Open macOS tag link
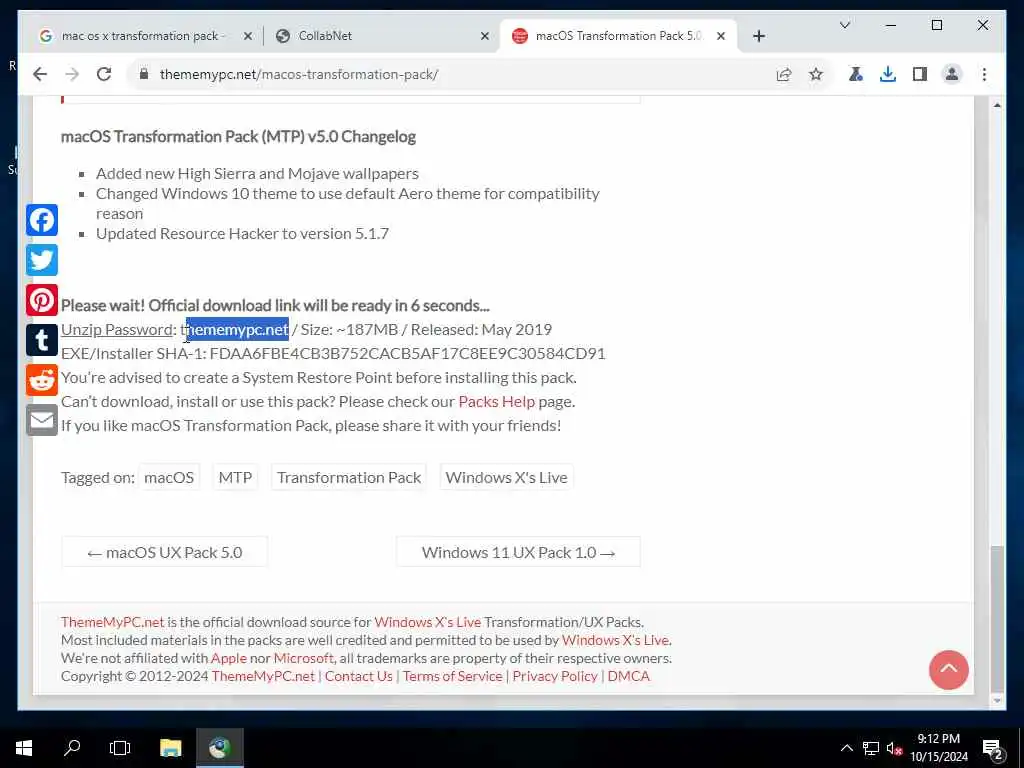Screen dimensions: 1024x768 [x=169, y=477]
